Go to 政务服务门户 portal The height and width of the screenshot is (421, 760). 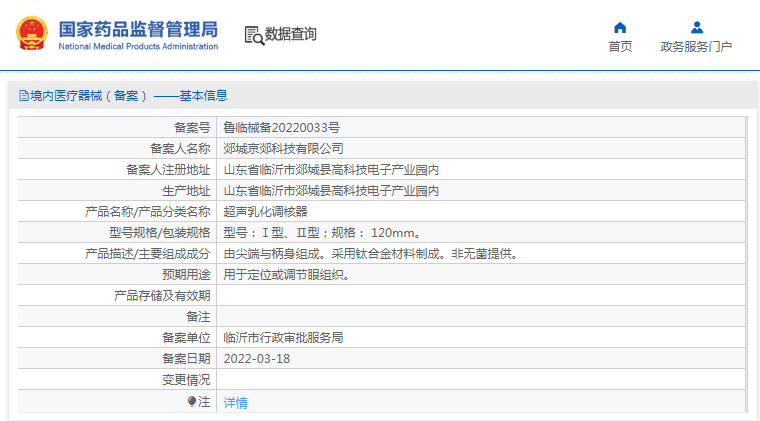696,46
